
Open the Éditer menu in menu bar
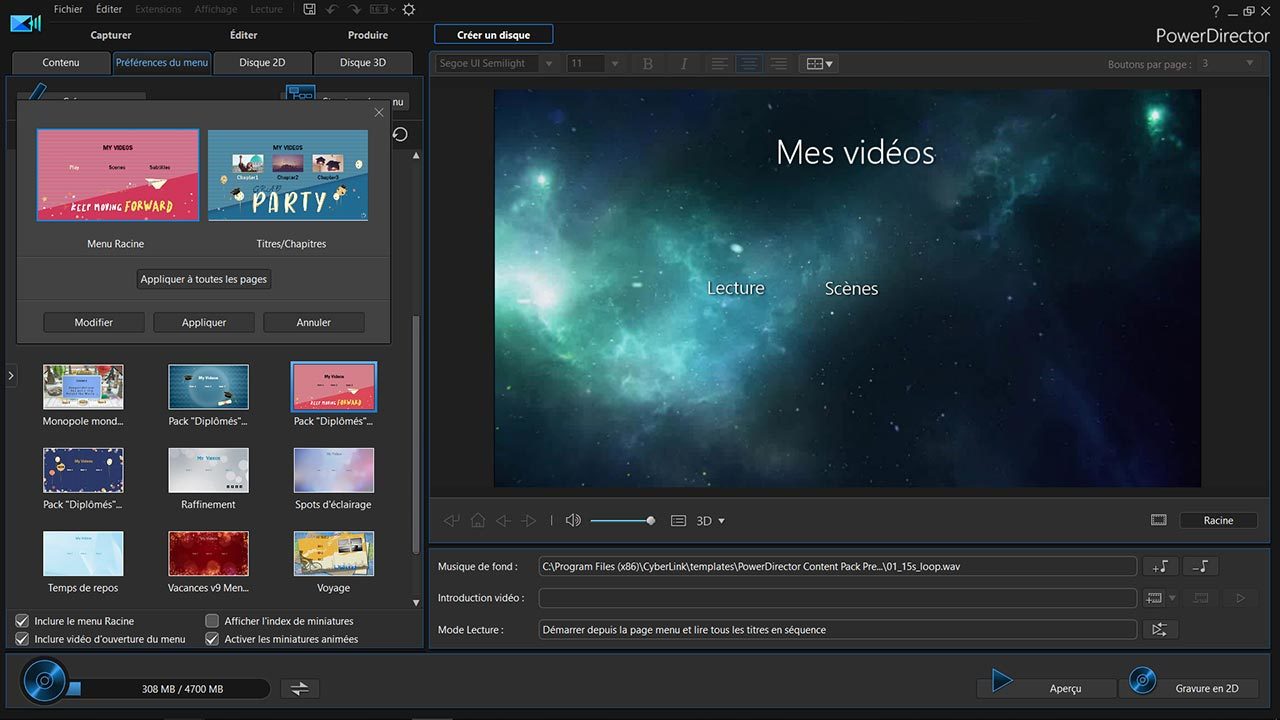click(x=109, y=9)
